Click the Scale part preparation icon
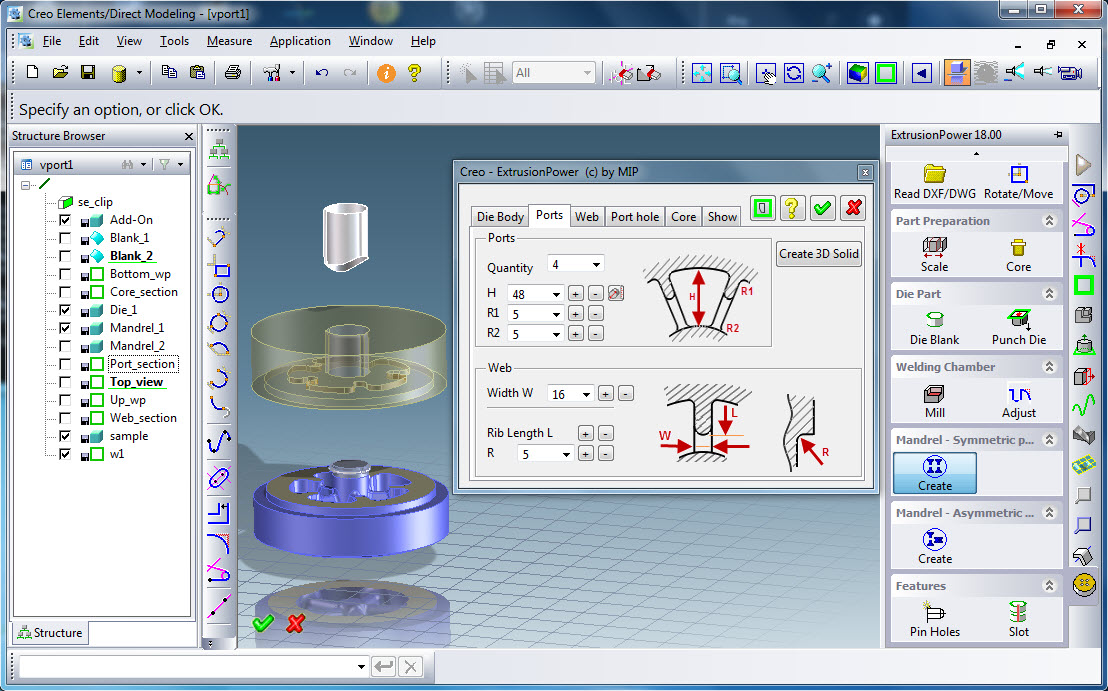Image resolution: width=1108 pixels, height=691 pixels. click(x=934, y=247)
